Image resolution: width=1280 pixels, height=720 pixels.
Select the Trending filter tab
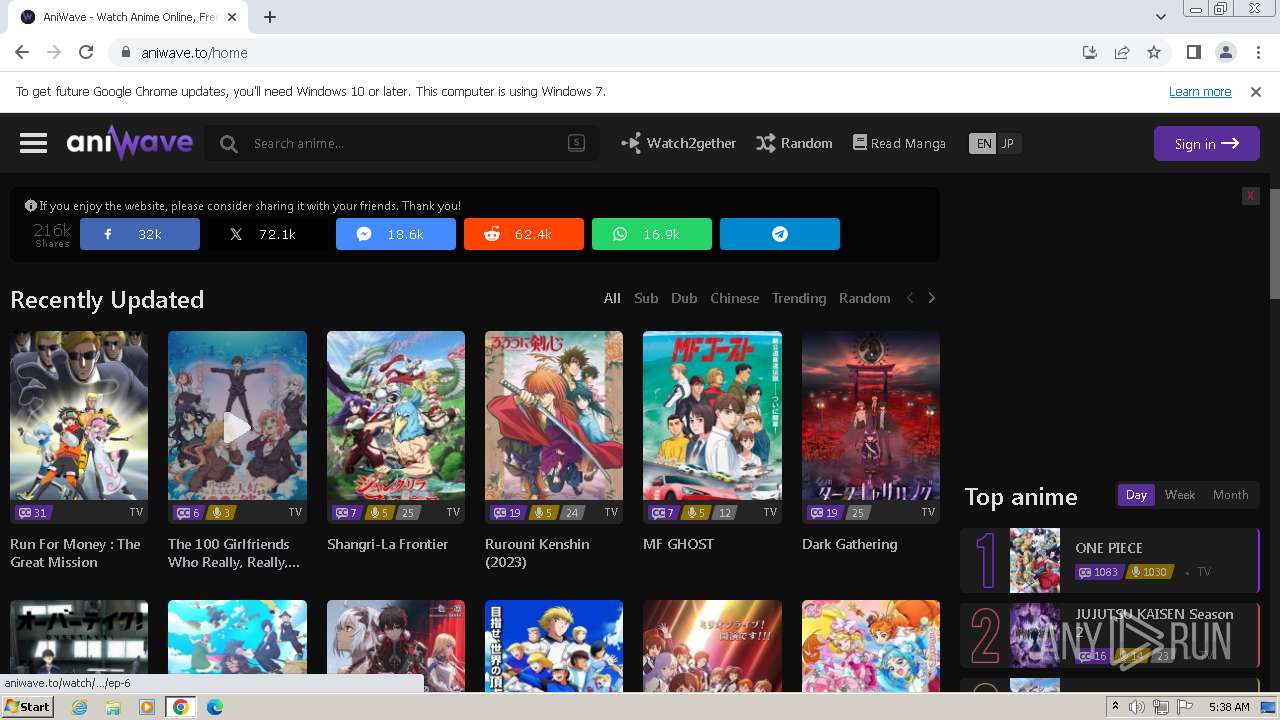click(799, 298)
